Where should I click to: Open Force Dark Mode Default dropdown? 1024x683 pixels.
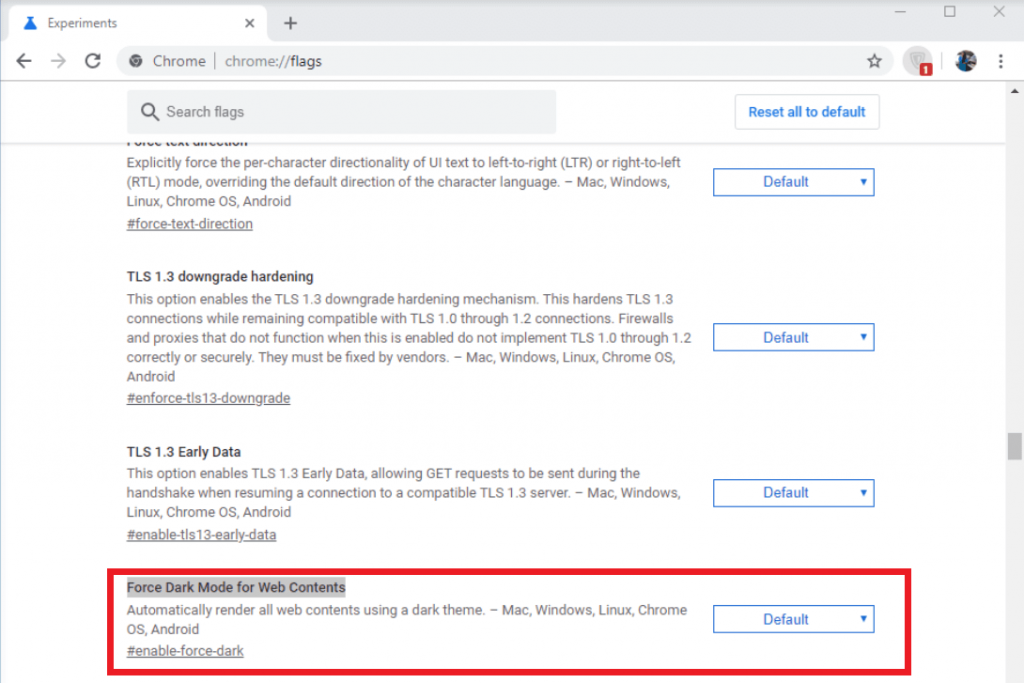pyautogui.click(x=793, y=619)
